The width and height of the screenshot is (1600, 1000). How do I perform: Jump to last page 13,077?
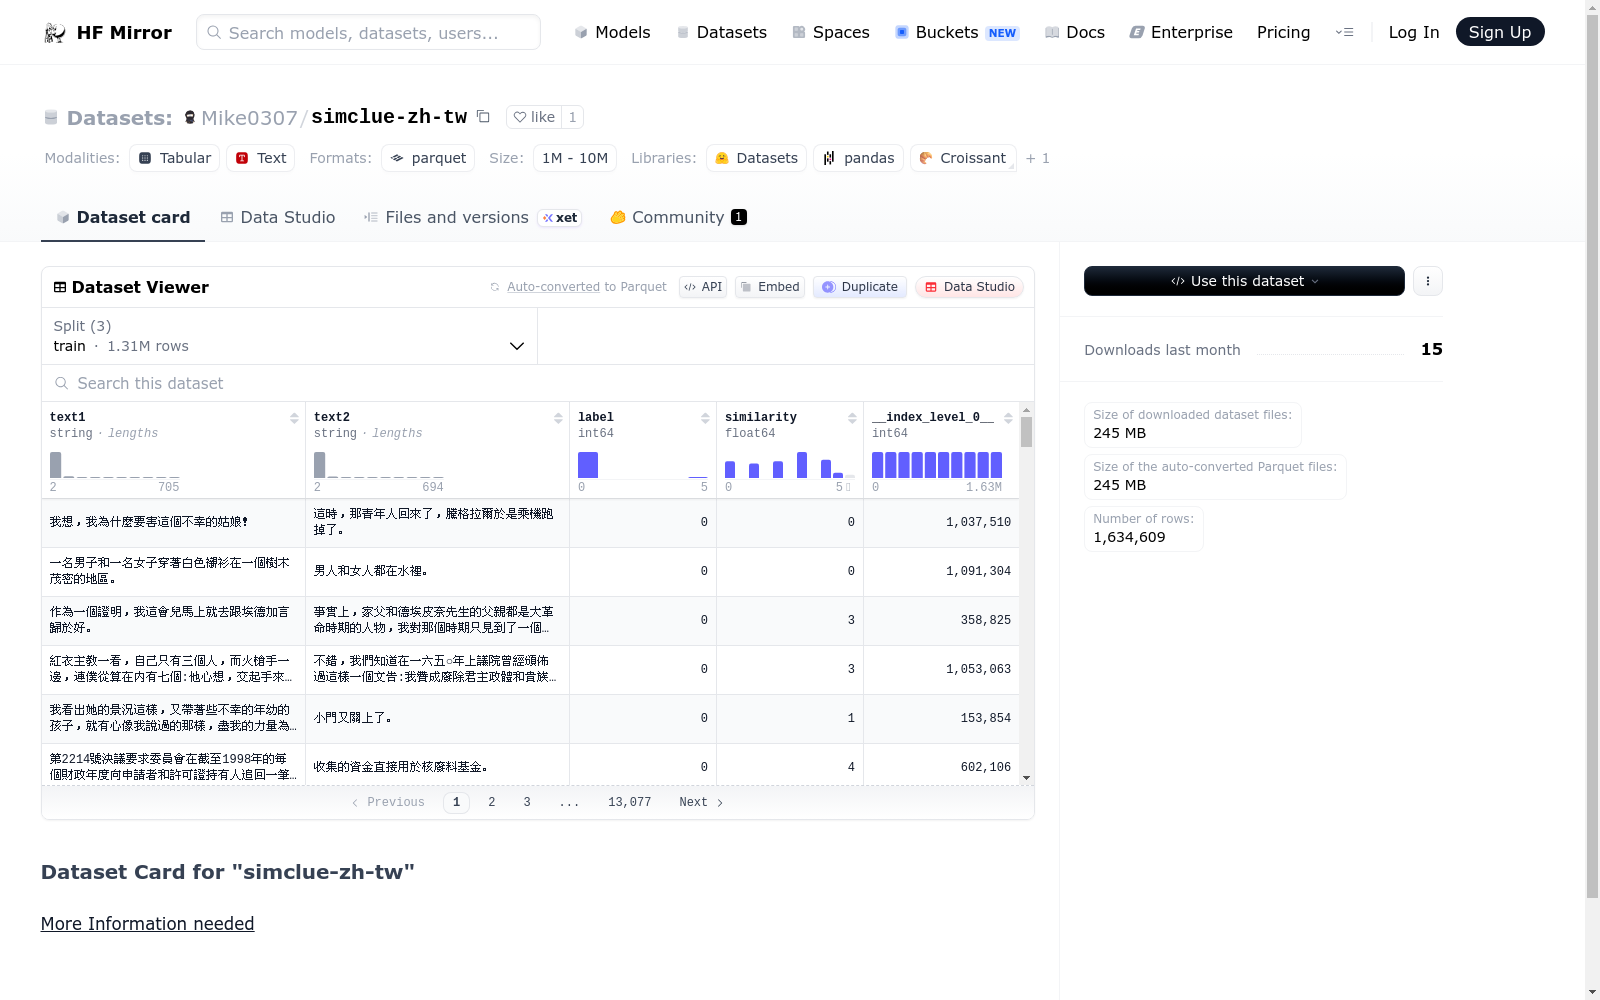(x=629, y=802)
